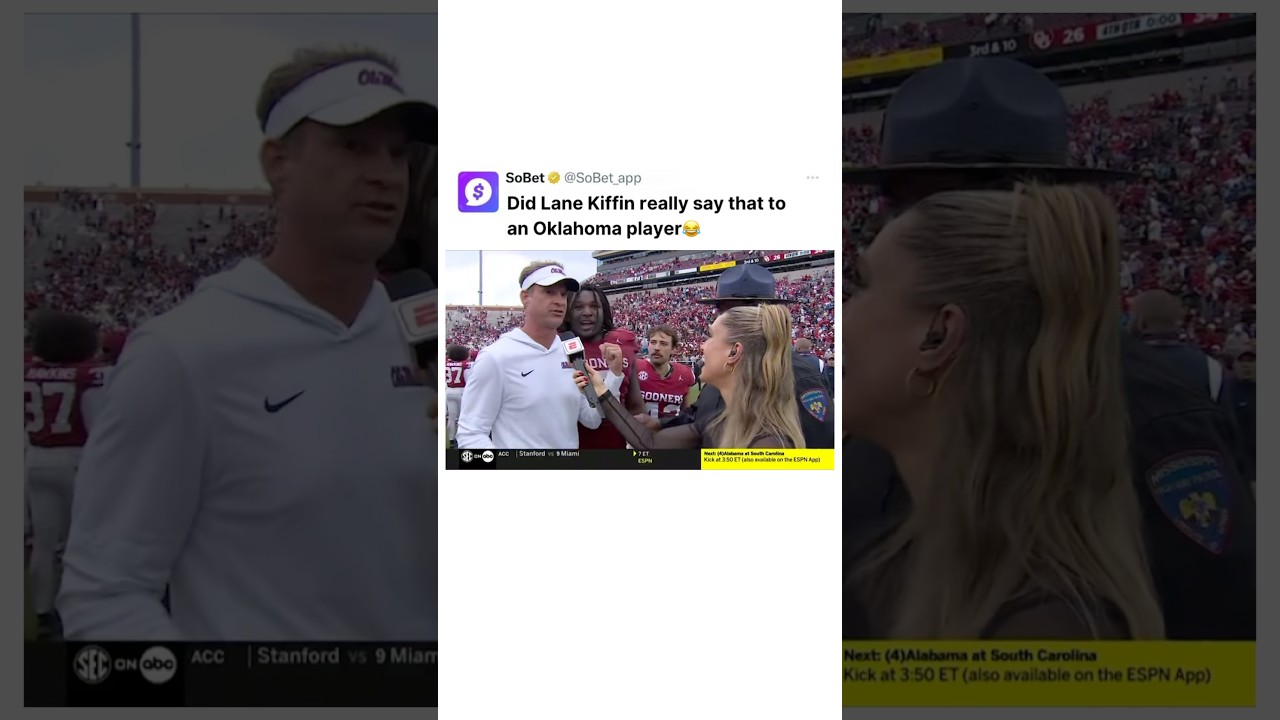
Task: Click the large yellow Alabama at South Carolina banner
Action: 1049,666
